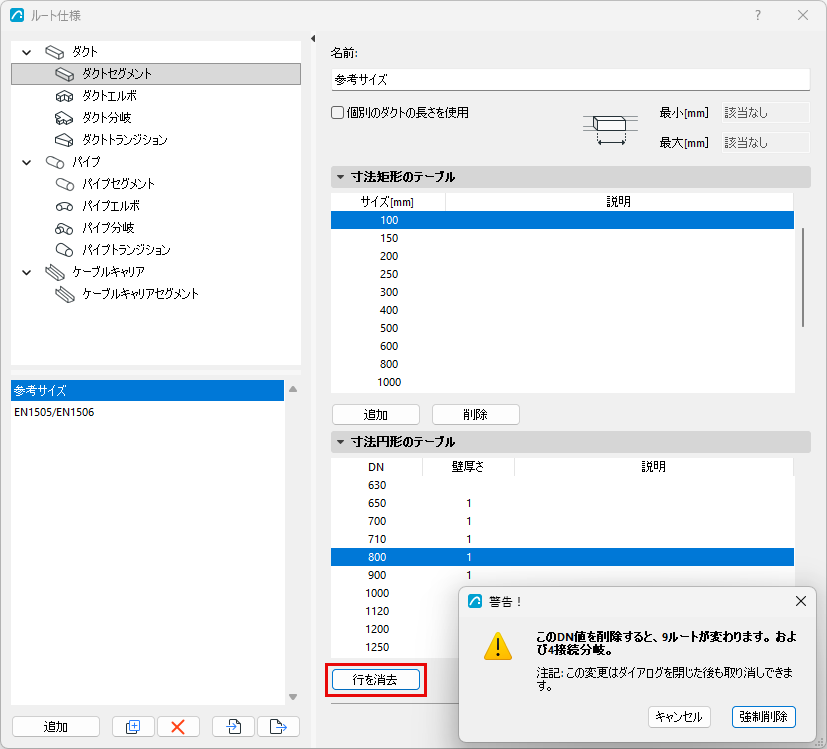
Task: Click the パイプトランジション icon
Action: pos(64,250)
